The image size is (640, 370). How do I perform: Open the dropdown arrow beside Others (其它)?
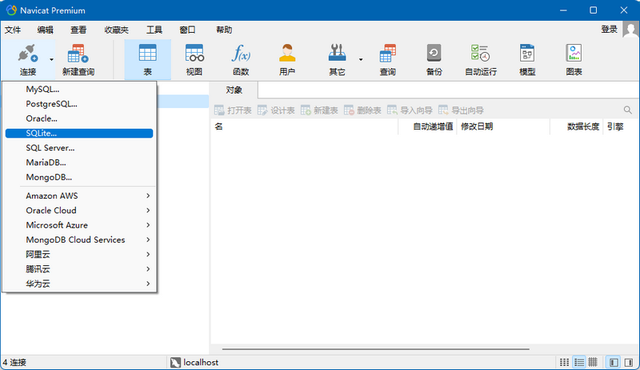[x=361, y=60]
